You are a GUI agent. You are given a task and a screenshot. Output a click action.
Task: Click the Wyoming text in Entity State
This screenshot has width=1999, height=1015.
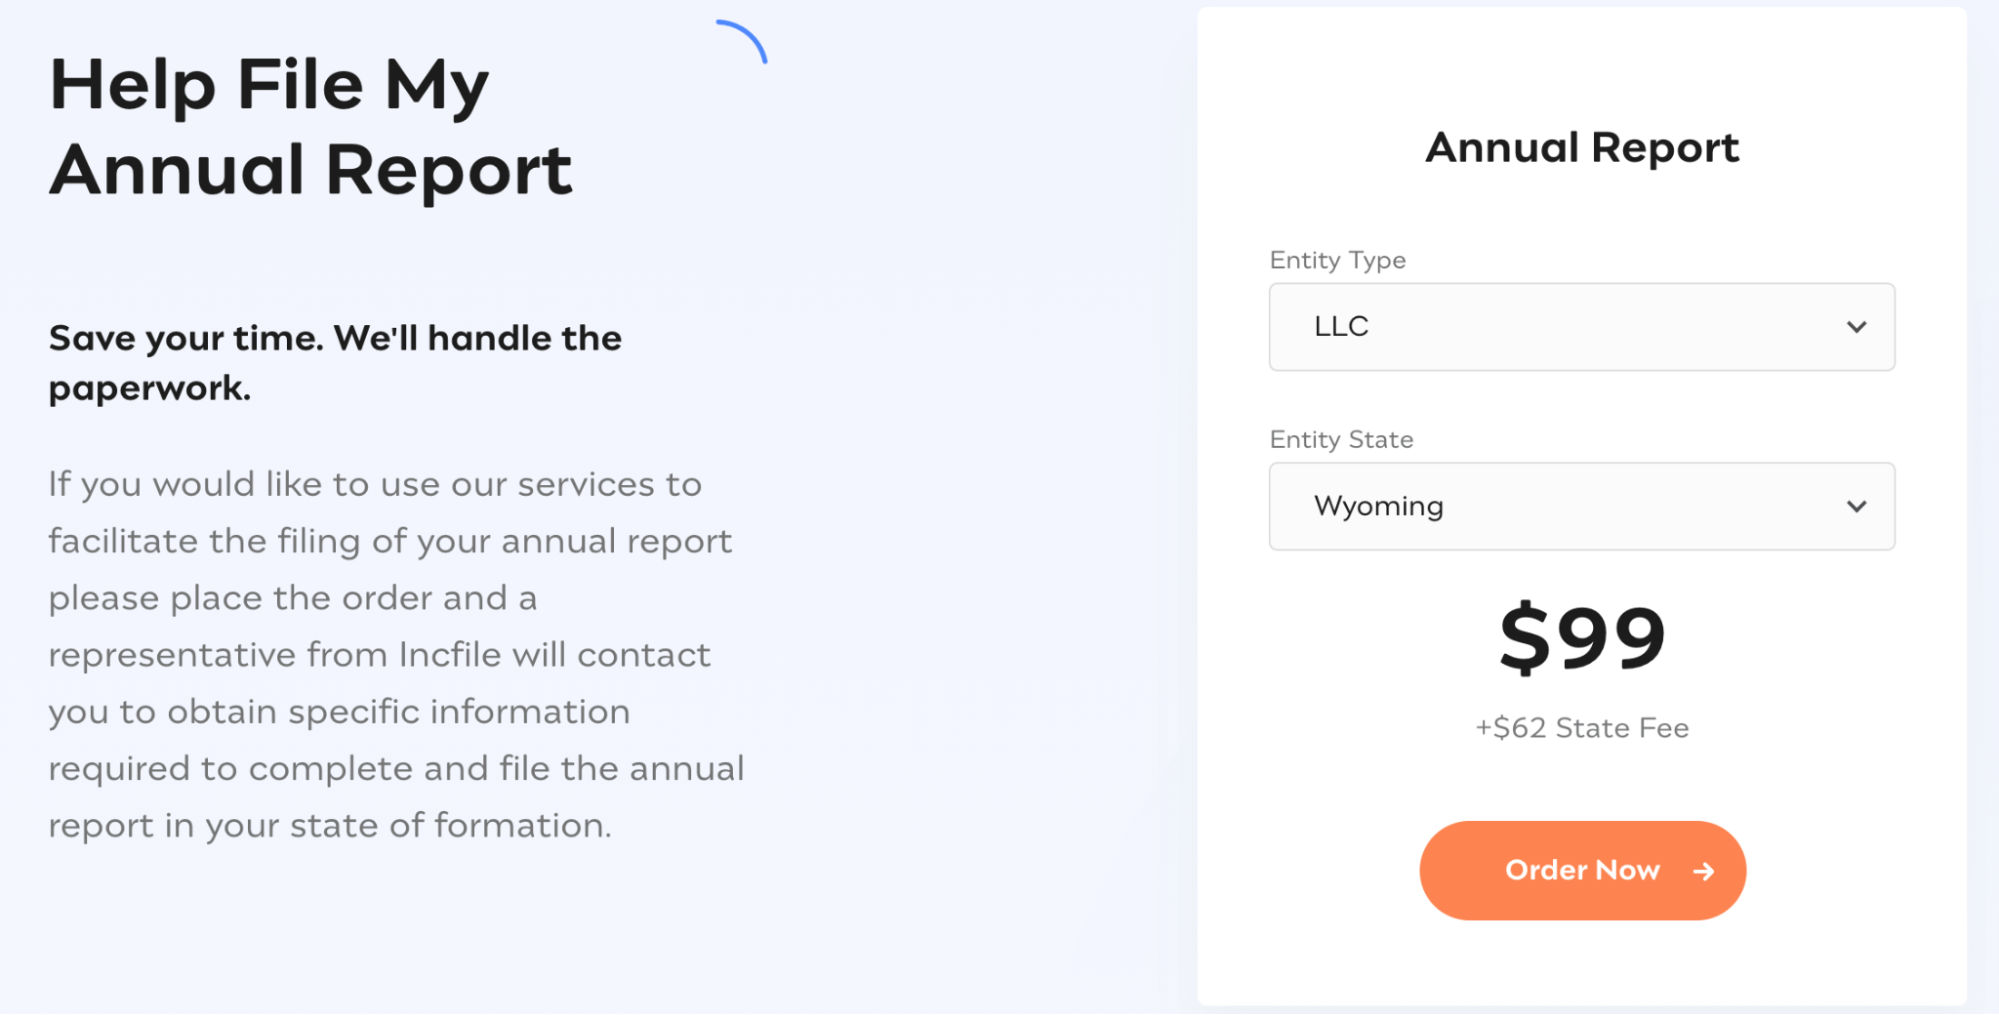pyautogui.click(x=1379, y=506)
